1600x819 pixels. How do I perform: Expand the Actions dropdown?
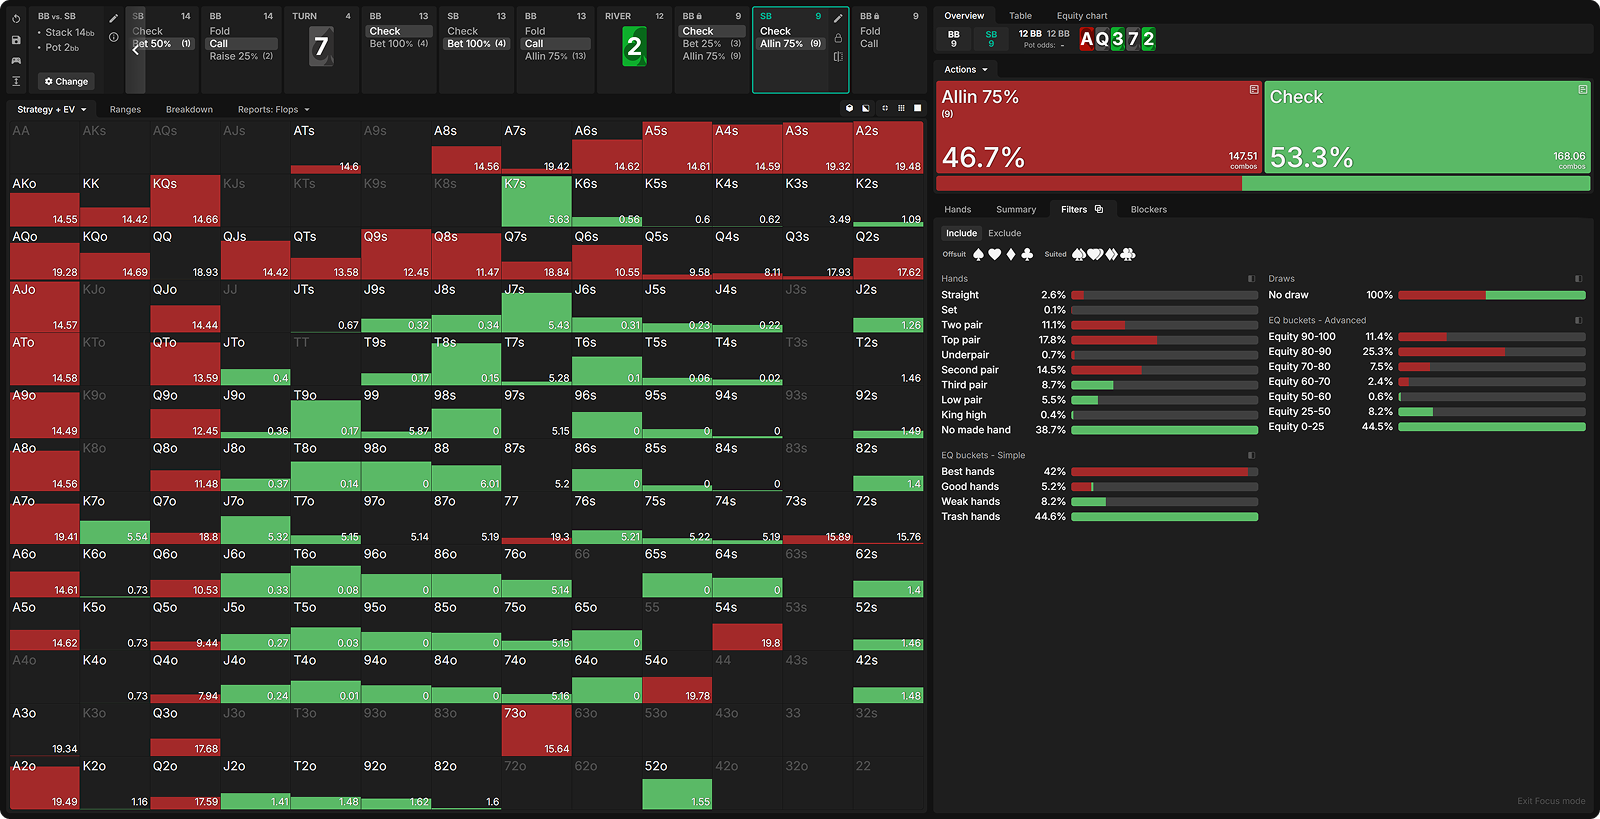point(965,70)
